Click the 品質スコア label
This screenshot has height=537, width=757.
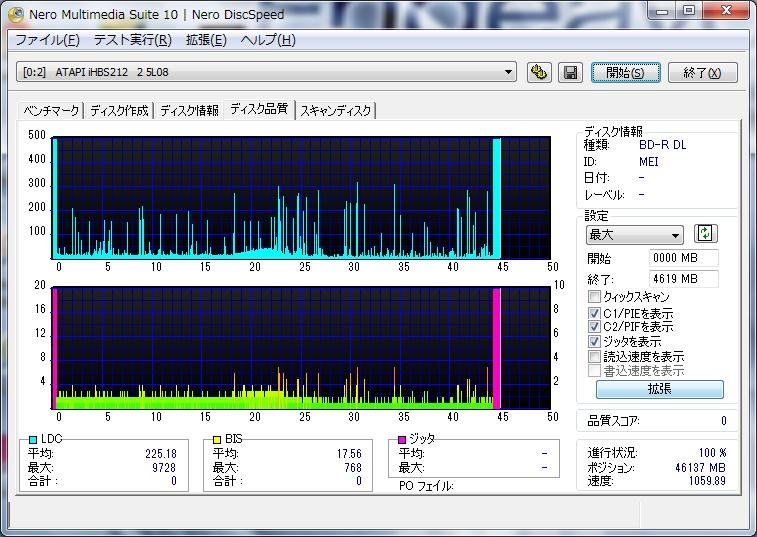pos(613,421)
